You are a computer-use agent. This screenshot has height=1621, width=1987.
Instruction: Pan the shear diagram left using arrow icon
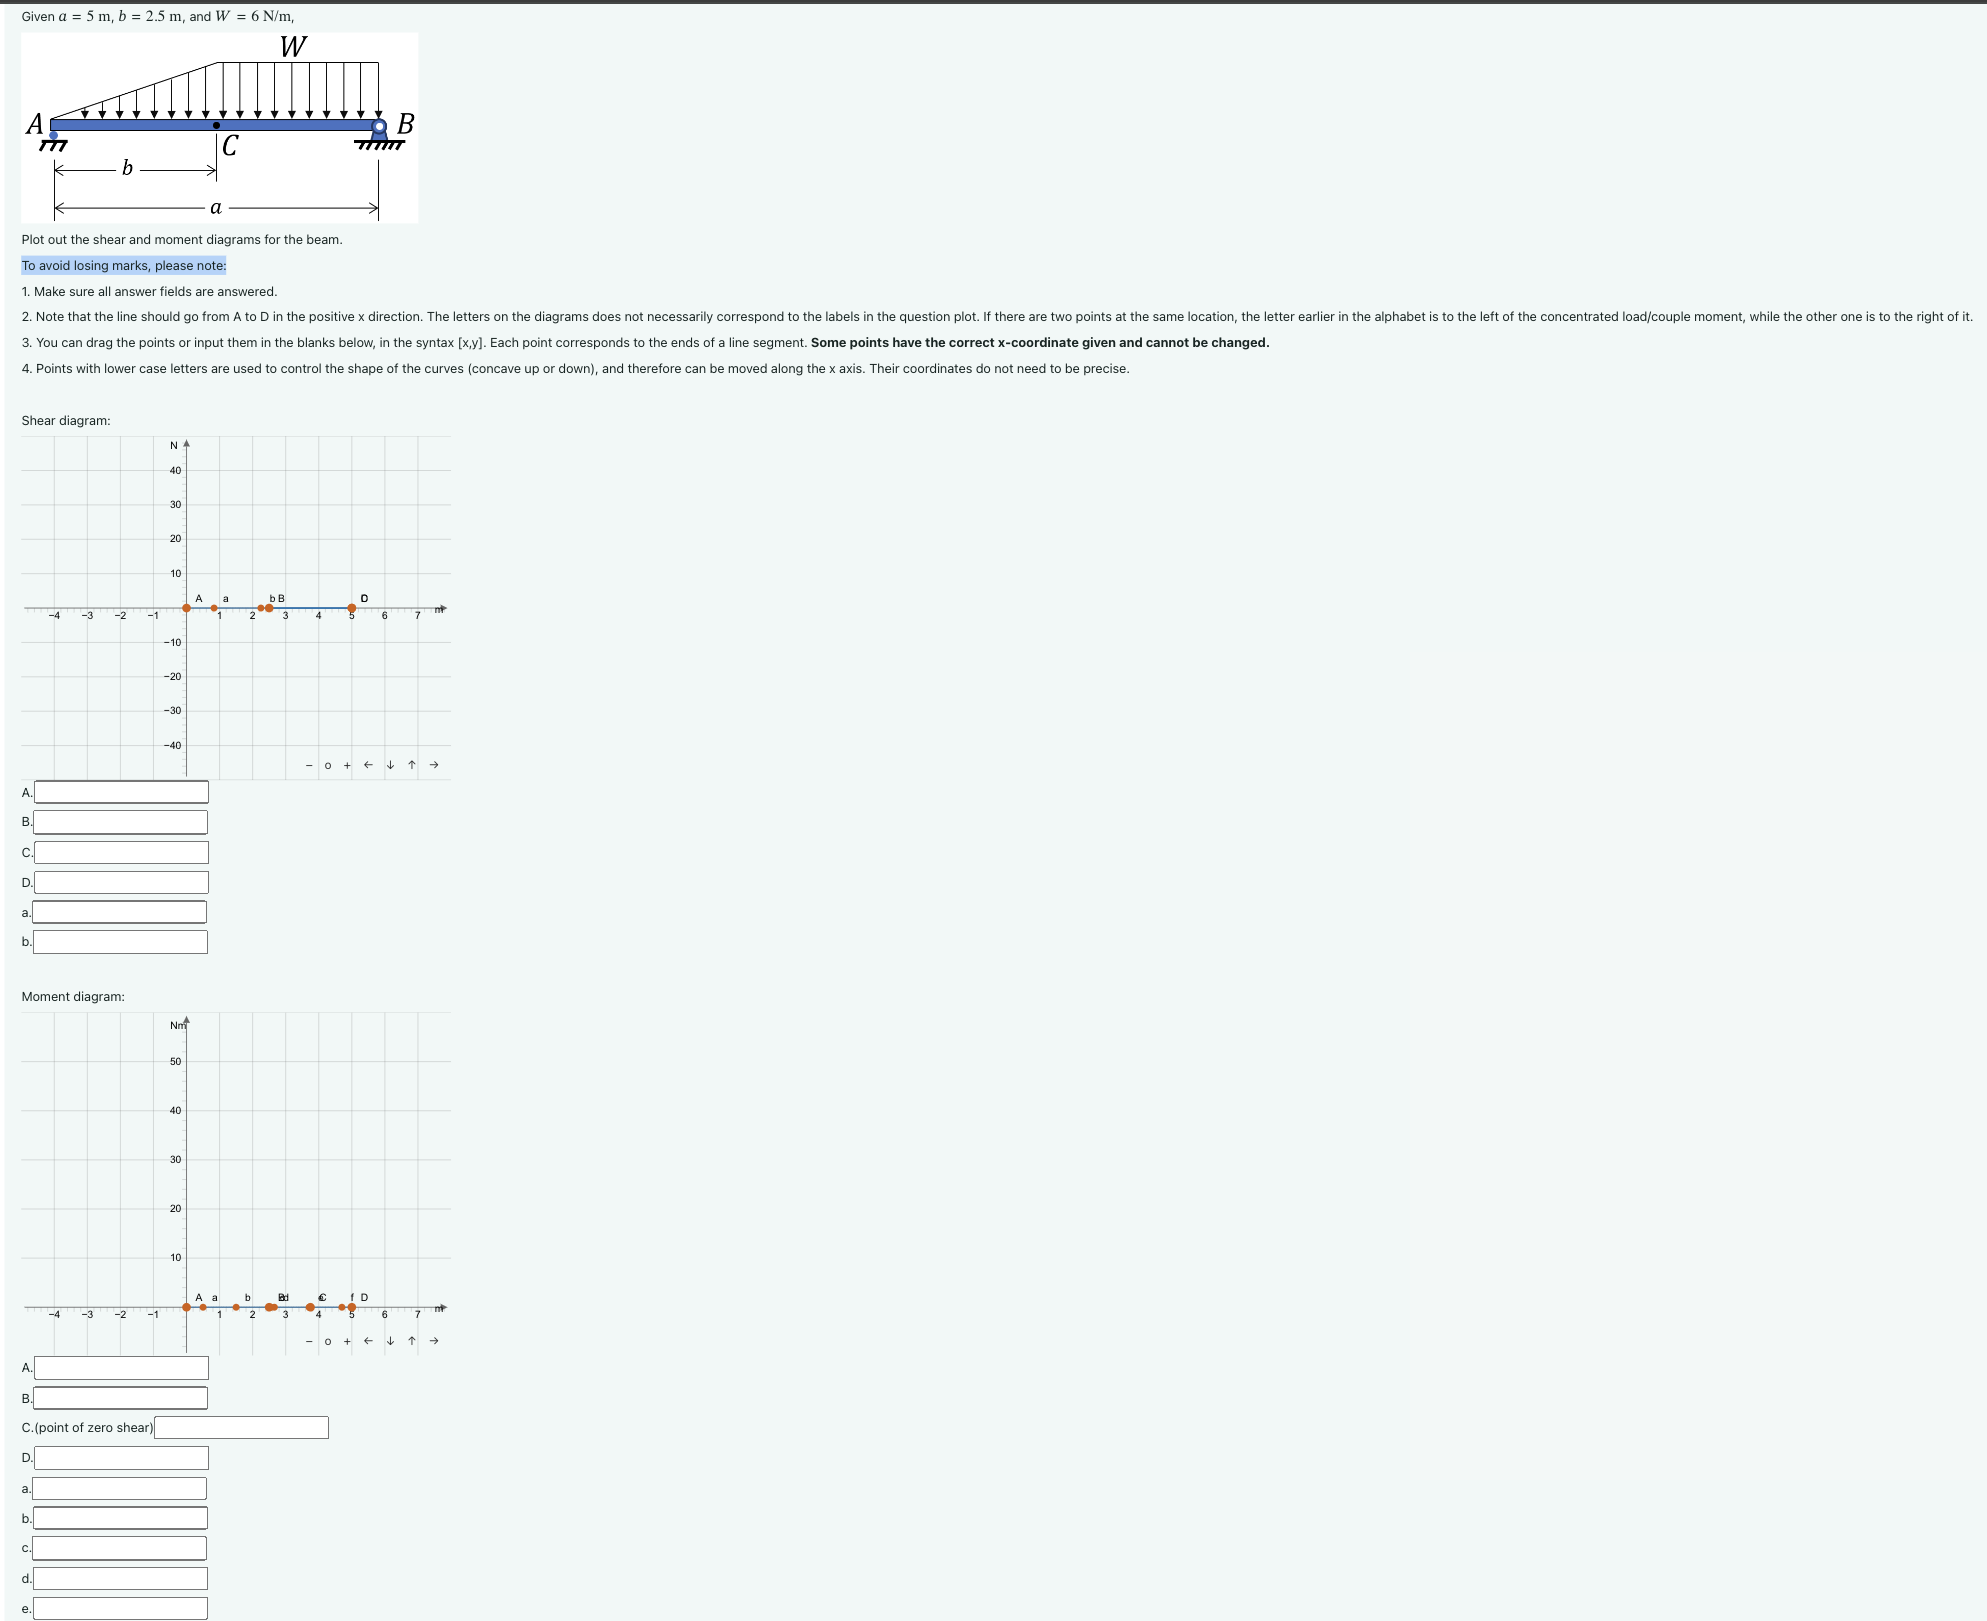(x=368, y=764)
